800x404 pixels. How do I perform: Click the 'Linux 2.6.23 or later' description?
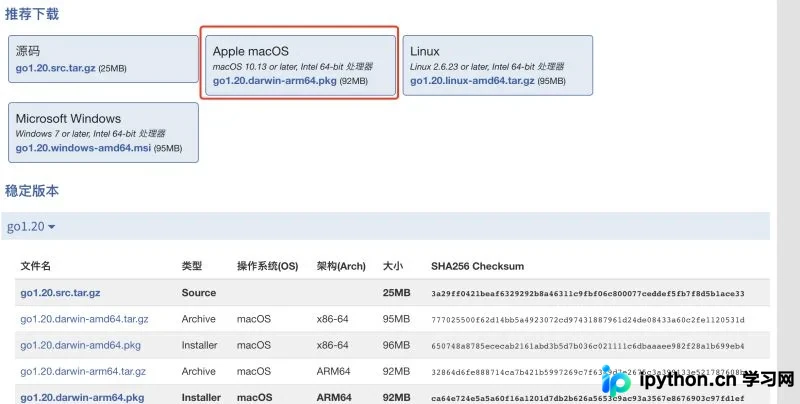[x=487, y=66]
